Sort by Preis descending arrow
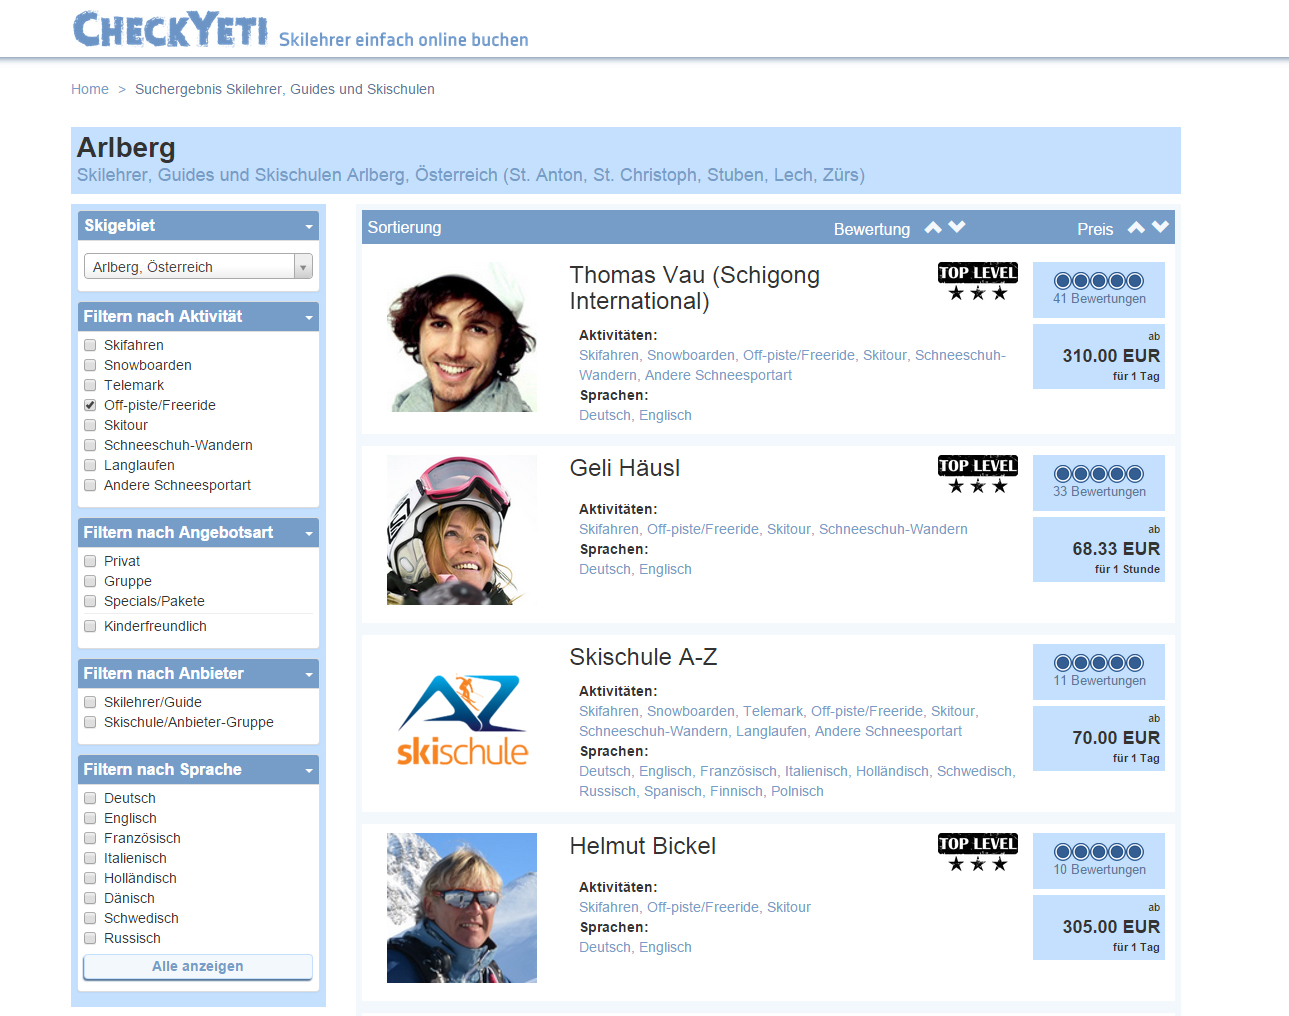 coord(1160,228)
